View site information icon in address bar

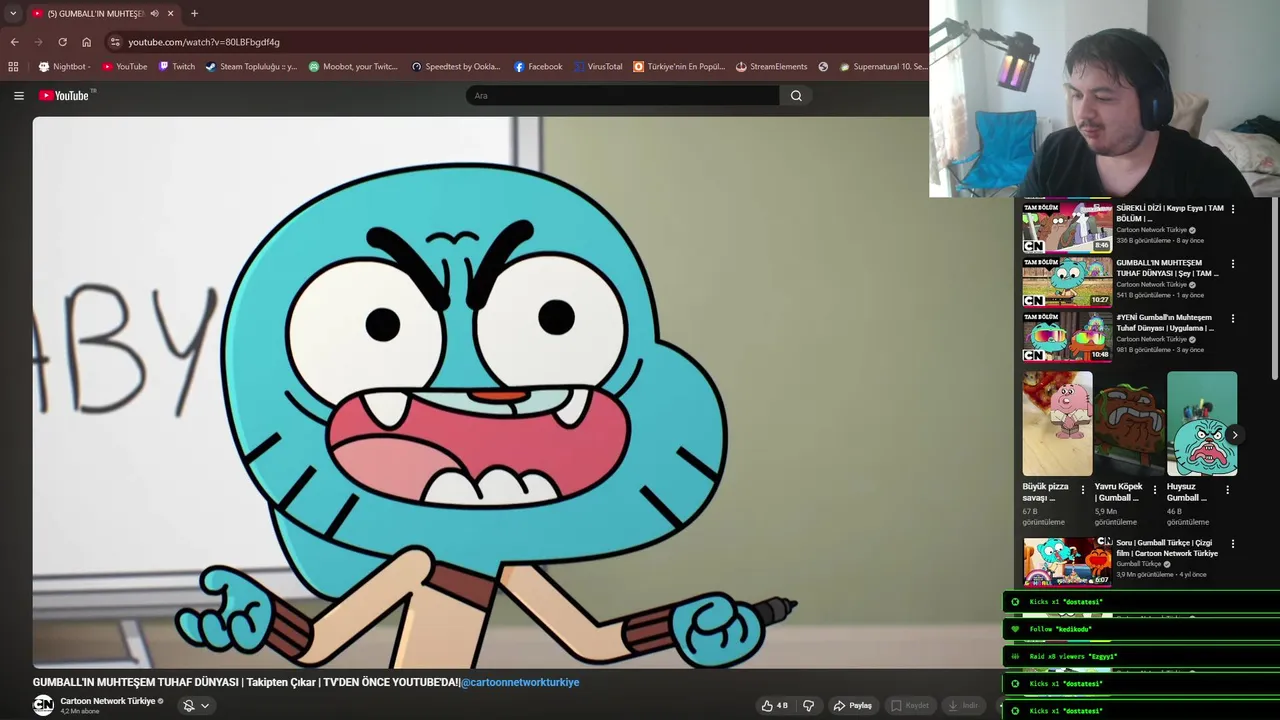(115, 42)
